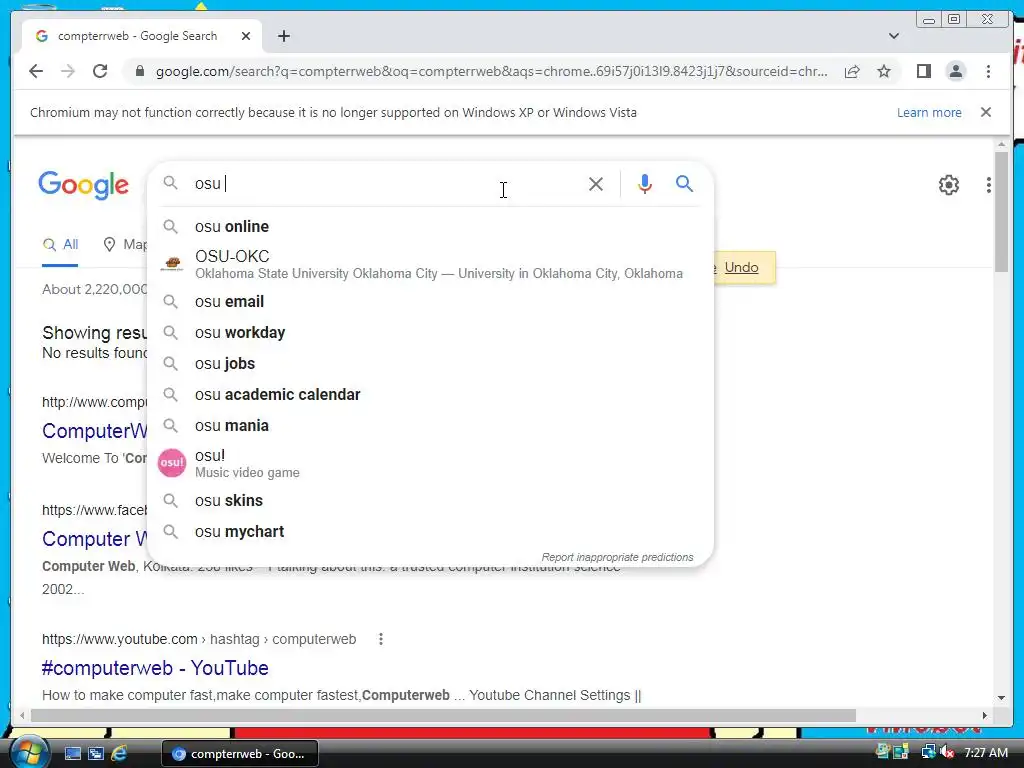Click the compterrweb taskbar button
This screenshot has height=768, width=1024.
pyautogui.click(x=240, y=754)
